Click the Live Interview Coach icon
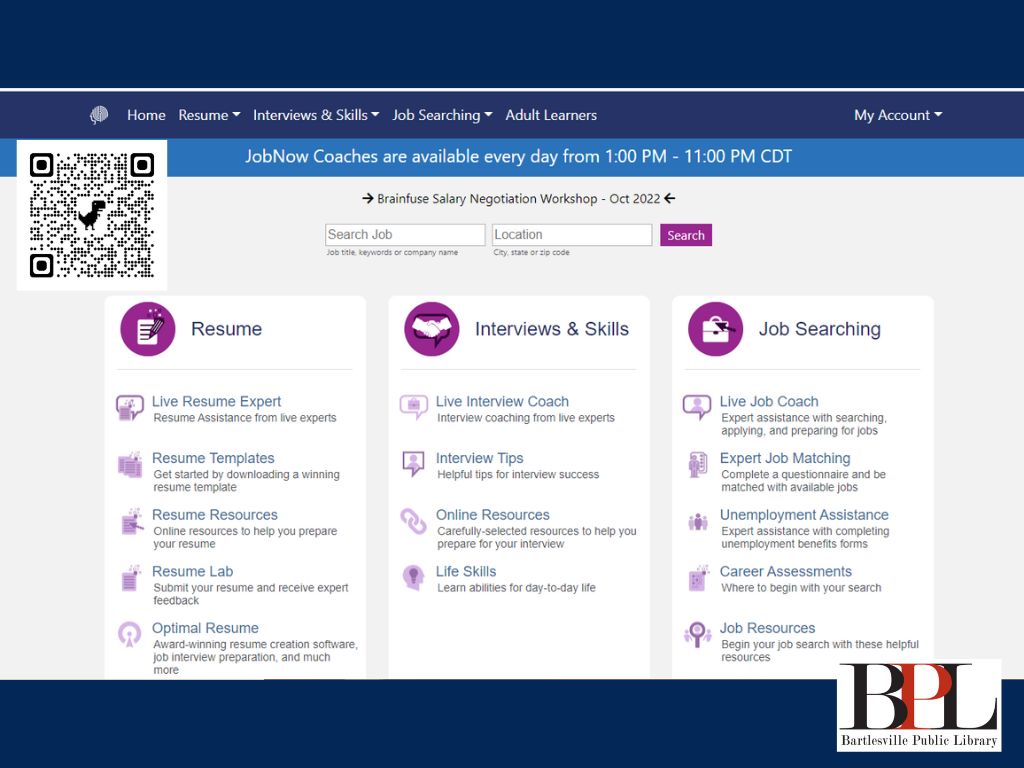The width and height of the screenshot is (1024, 768). click(413, 408)
